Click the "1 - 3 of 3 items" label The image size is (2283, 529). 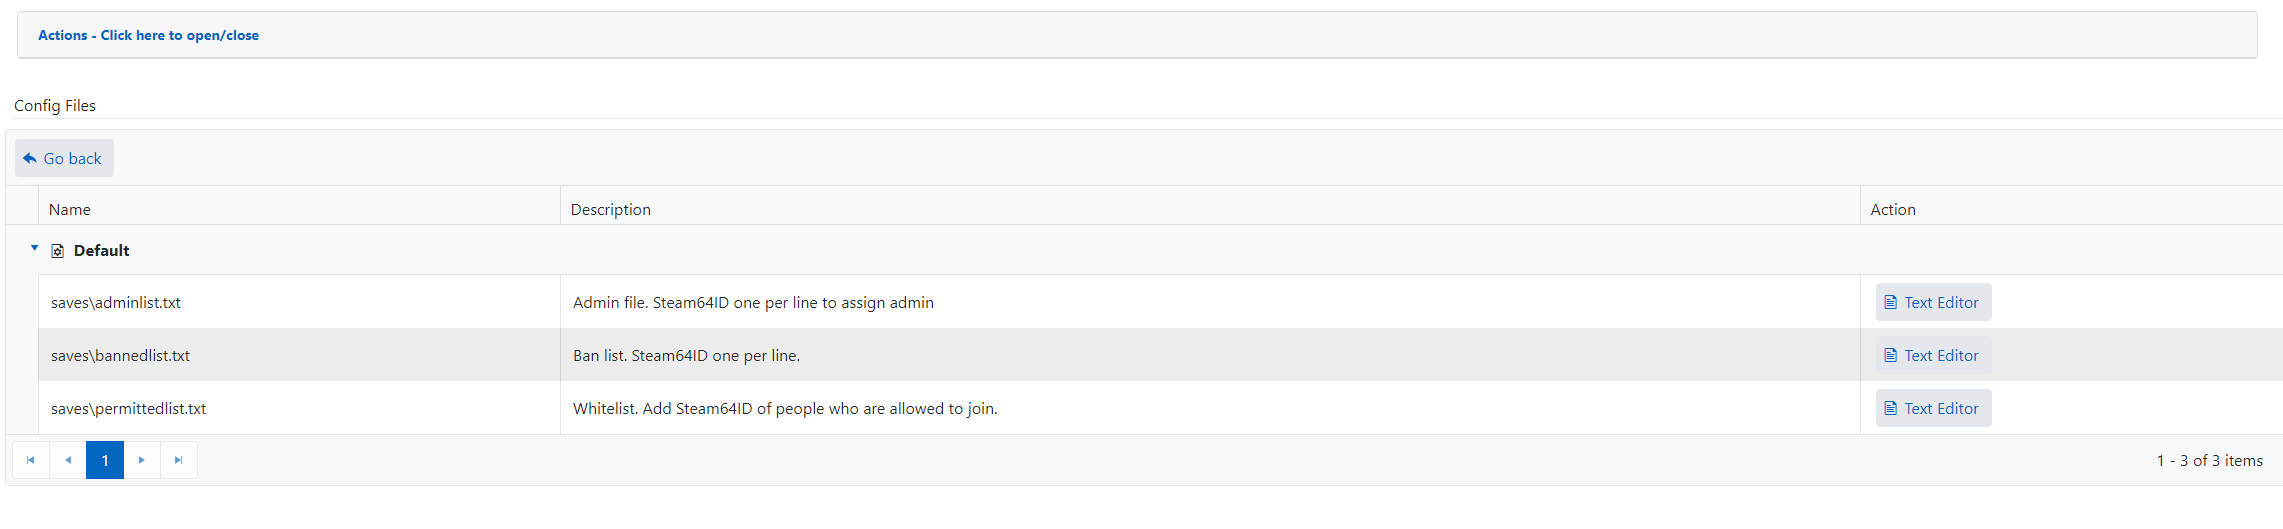tap(2209, 460)
